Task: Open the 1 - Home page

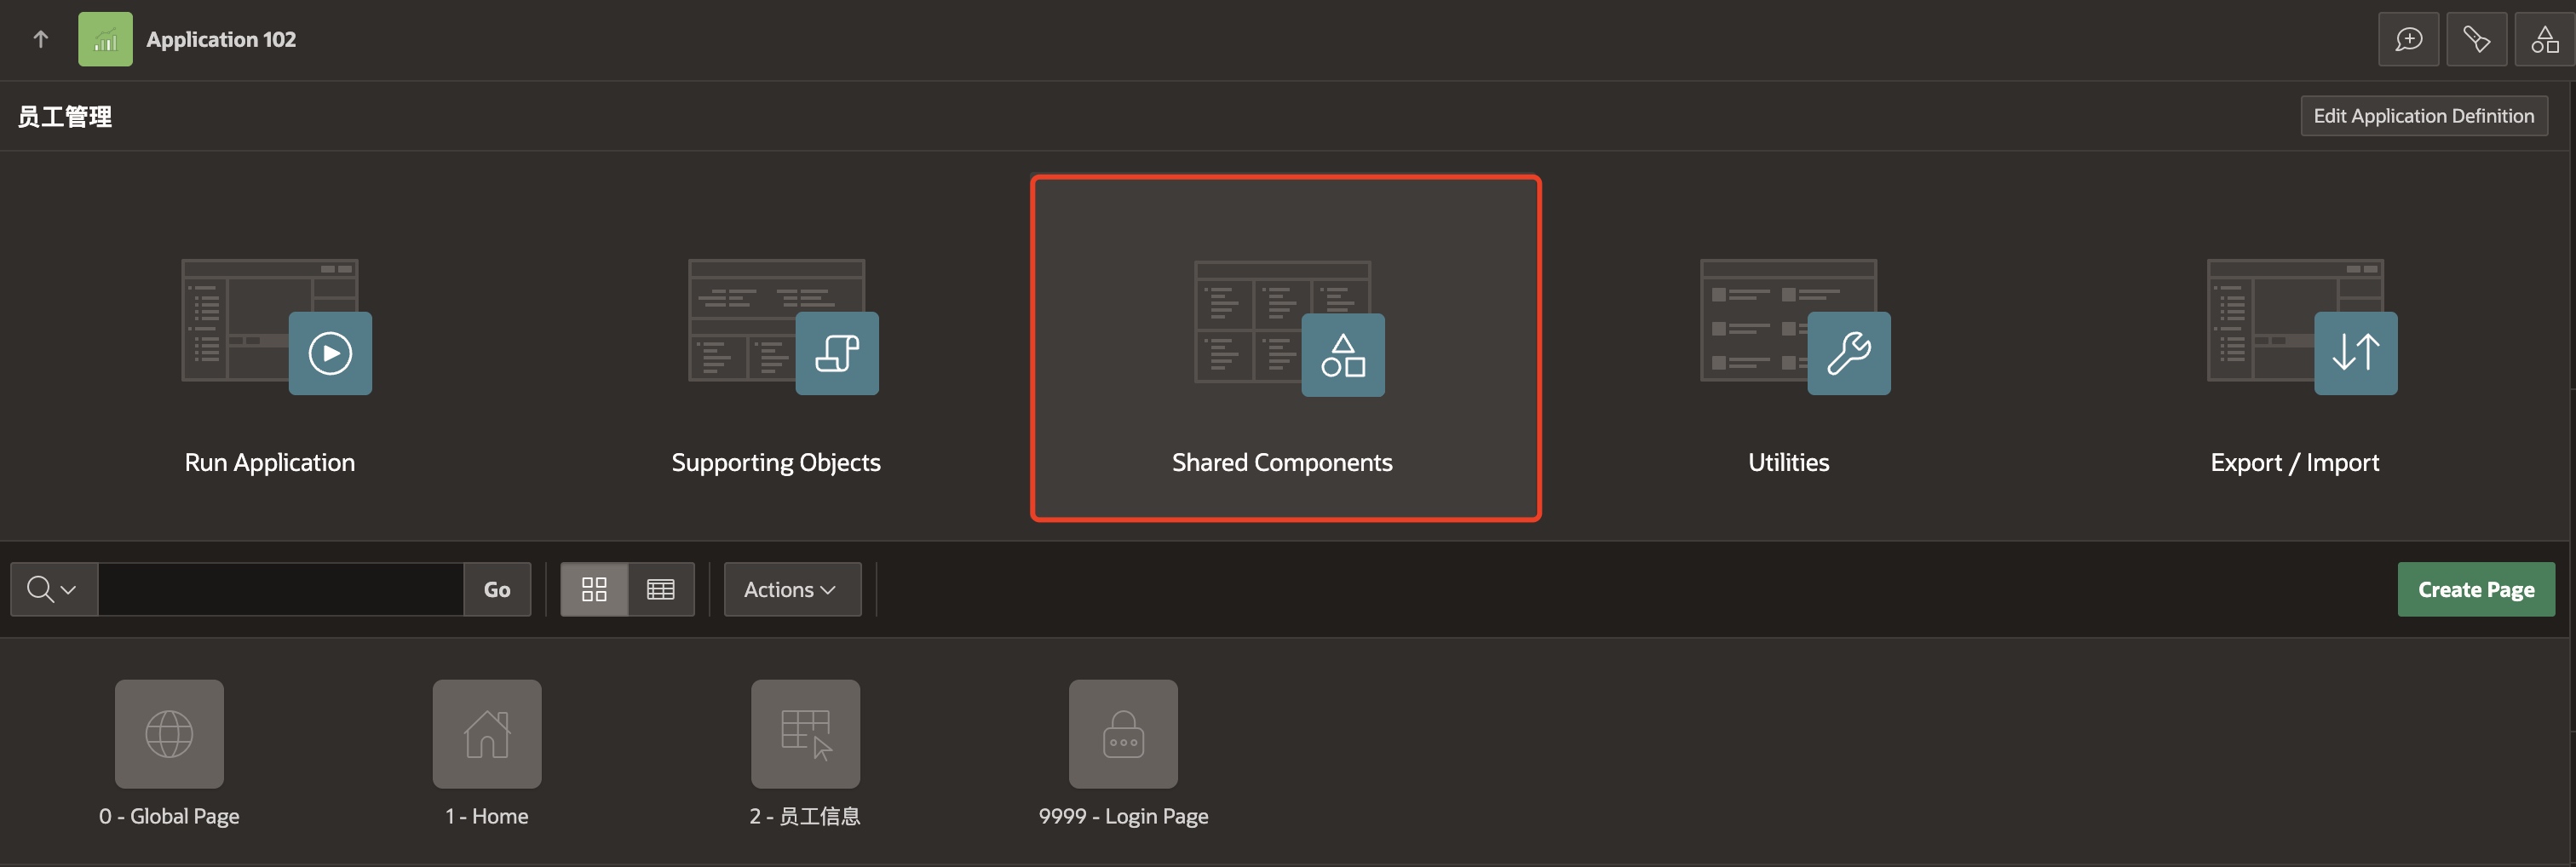Action: (487, 734)
